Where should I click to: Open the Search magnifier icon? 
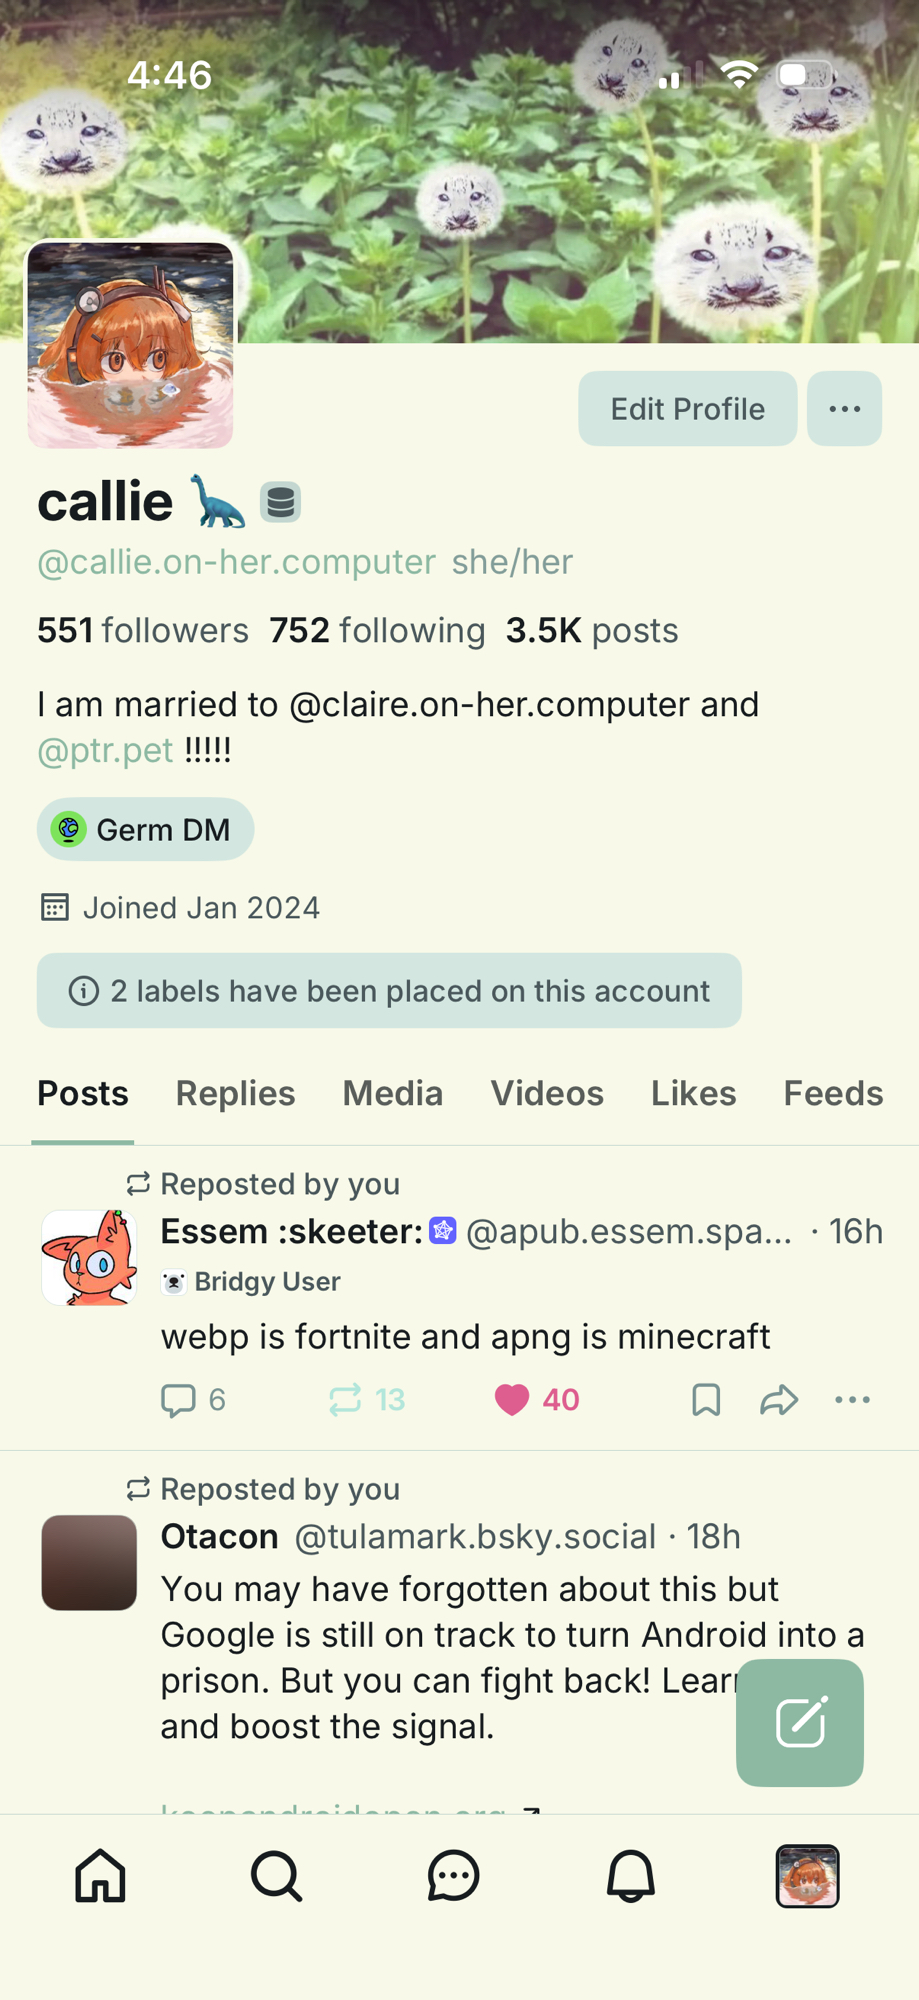pyautogui.click(x=277, y=1875)
